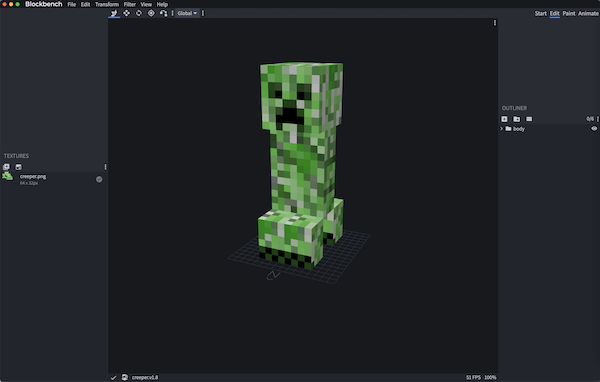Open the View menu

pos(146,5)
